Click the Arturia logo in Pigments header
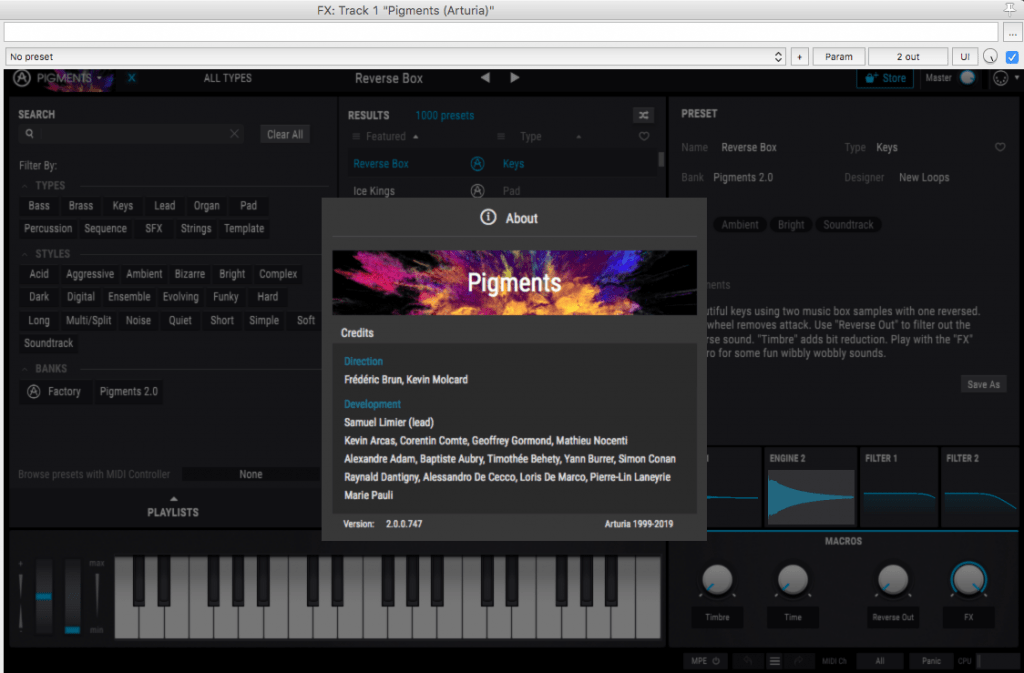The height and width of the screenshot is (673, 1024). point(22,78)
